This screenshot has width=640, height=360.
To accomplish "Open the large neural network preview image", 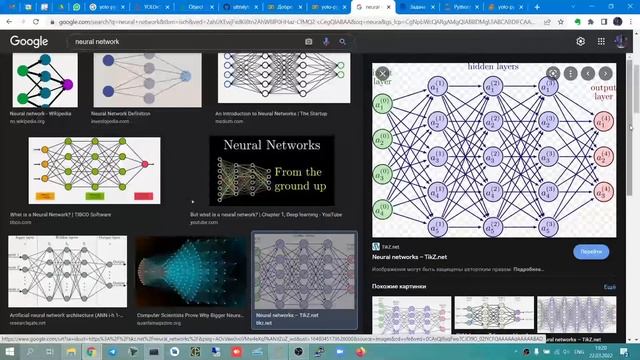I will tap(494, 150).
